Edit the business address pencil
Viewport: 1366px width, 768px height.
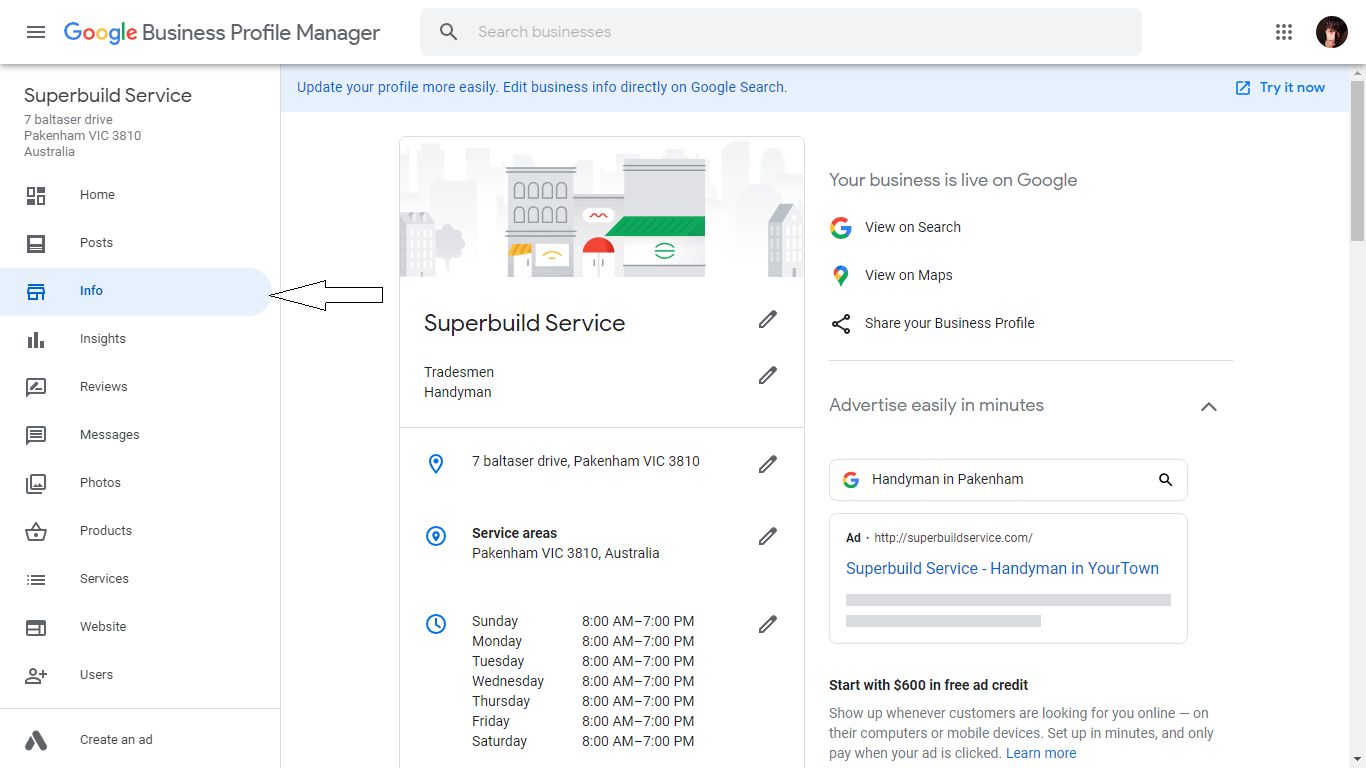pyautogui.click(x=767, y=464)
